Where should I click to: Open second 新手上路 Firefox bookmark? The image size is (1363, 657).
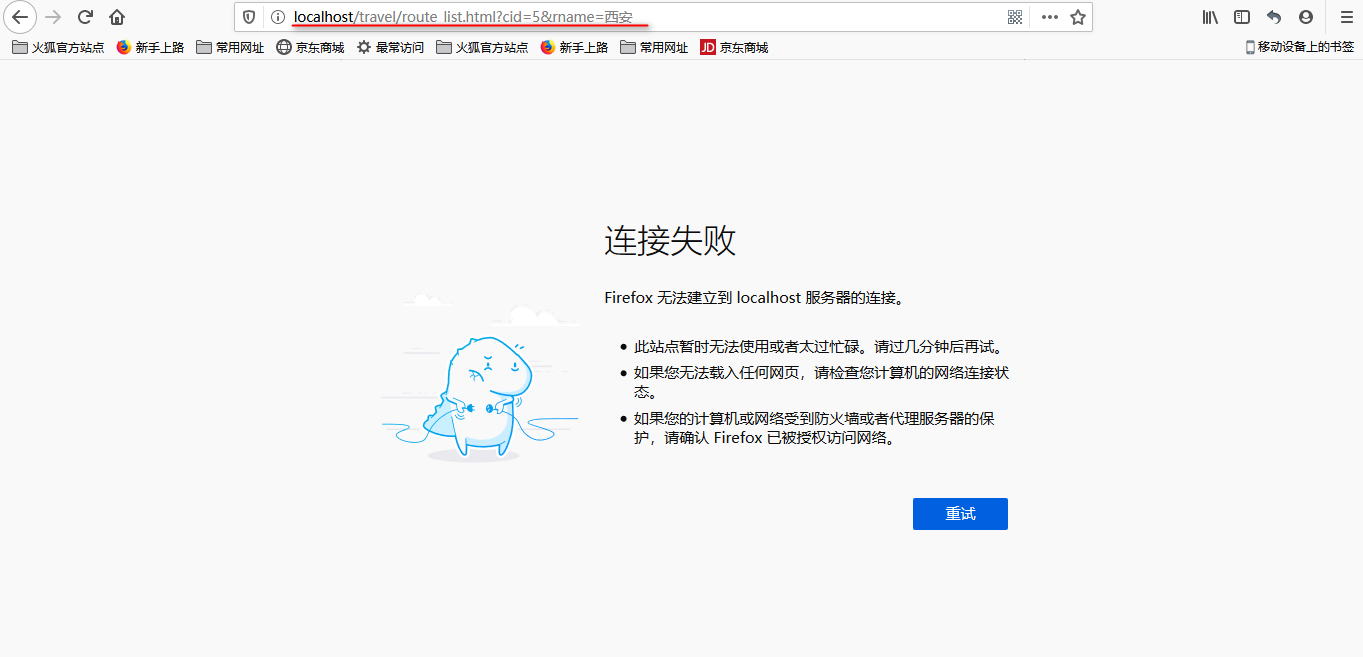click(x=574, y=47)
